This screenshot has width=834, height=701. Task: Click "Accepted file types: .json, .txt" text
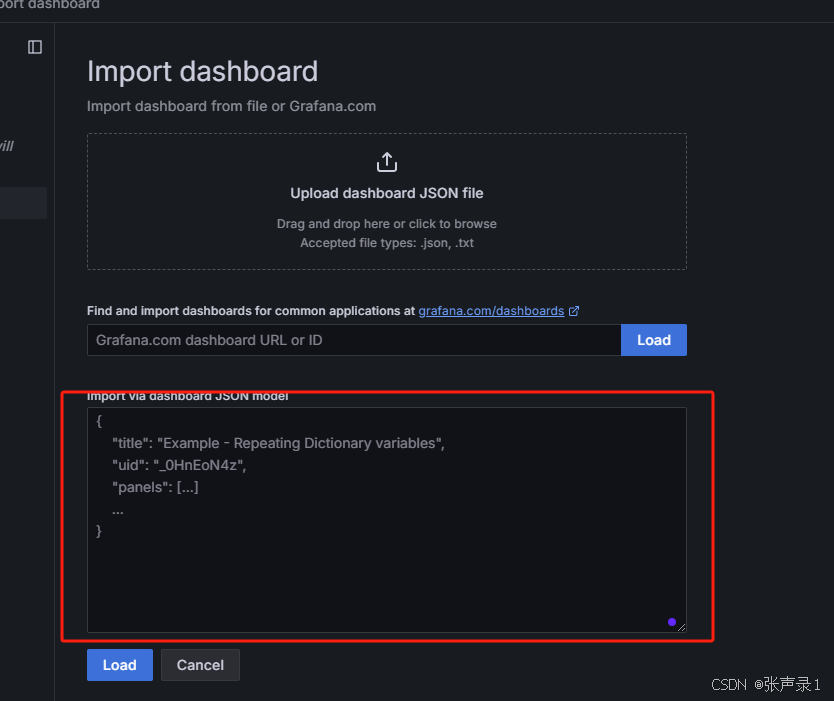[387, 243]
